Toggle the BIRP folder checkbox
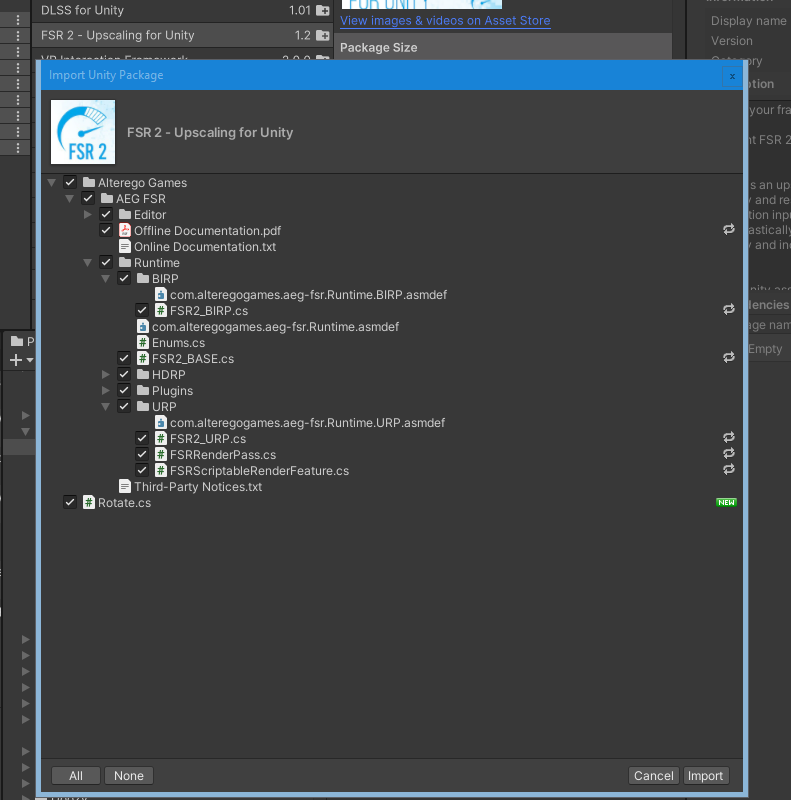791x800 pixels. (x=124, y=278)
